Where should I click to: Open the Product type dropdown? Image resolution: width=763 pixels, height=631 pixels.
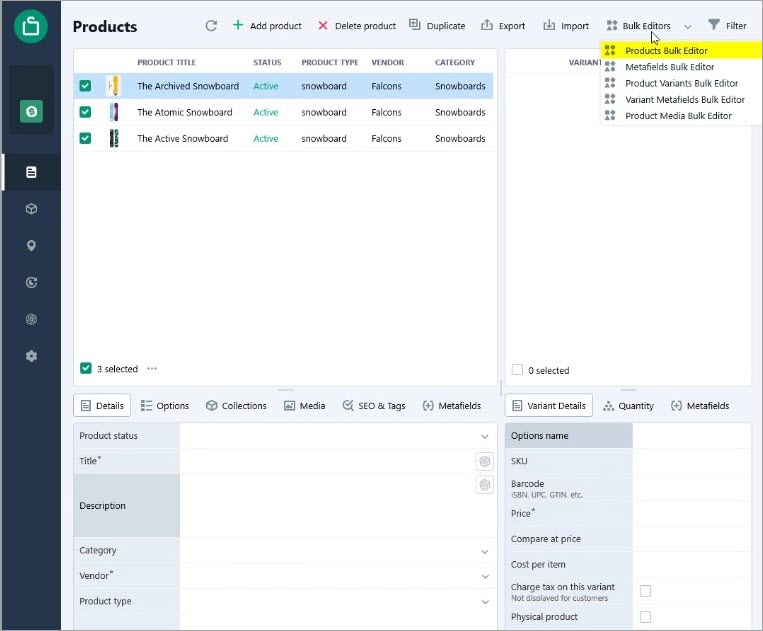coord(485,602)
